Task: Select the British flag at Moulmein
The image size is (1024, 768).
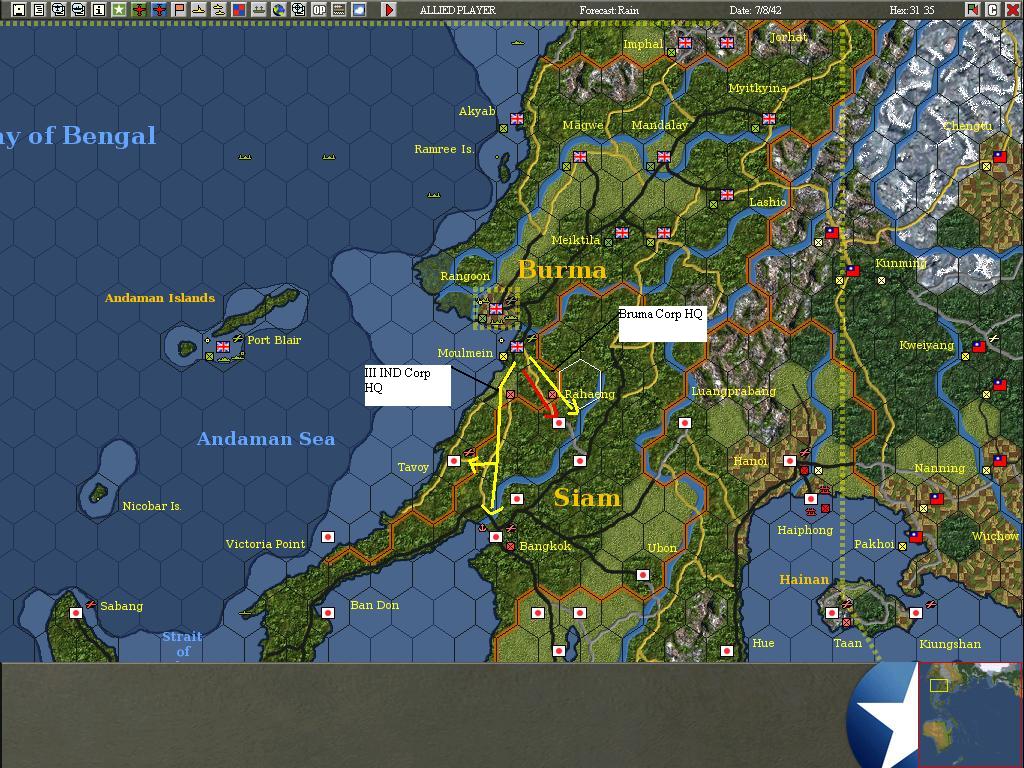Action: pos(517,347)
